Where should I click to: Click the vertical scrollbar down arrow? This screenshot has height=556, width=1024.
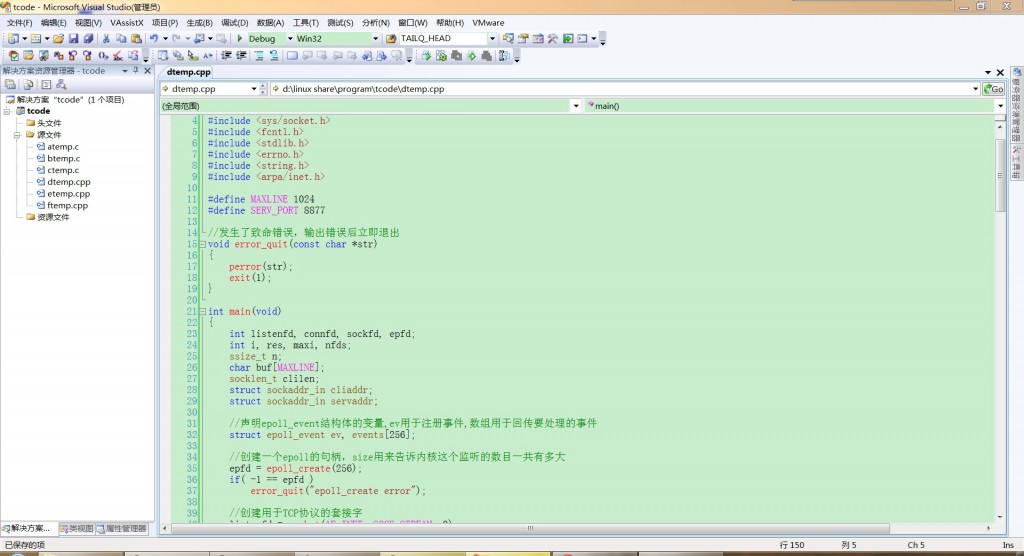tap(1000, 517)
